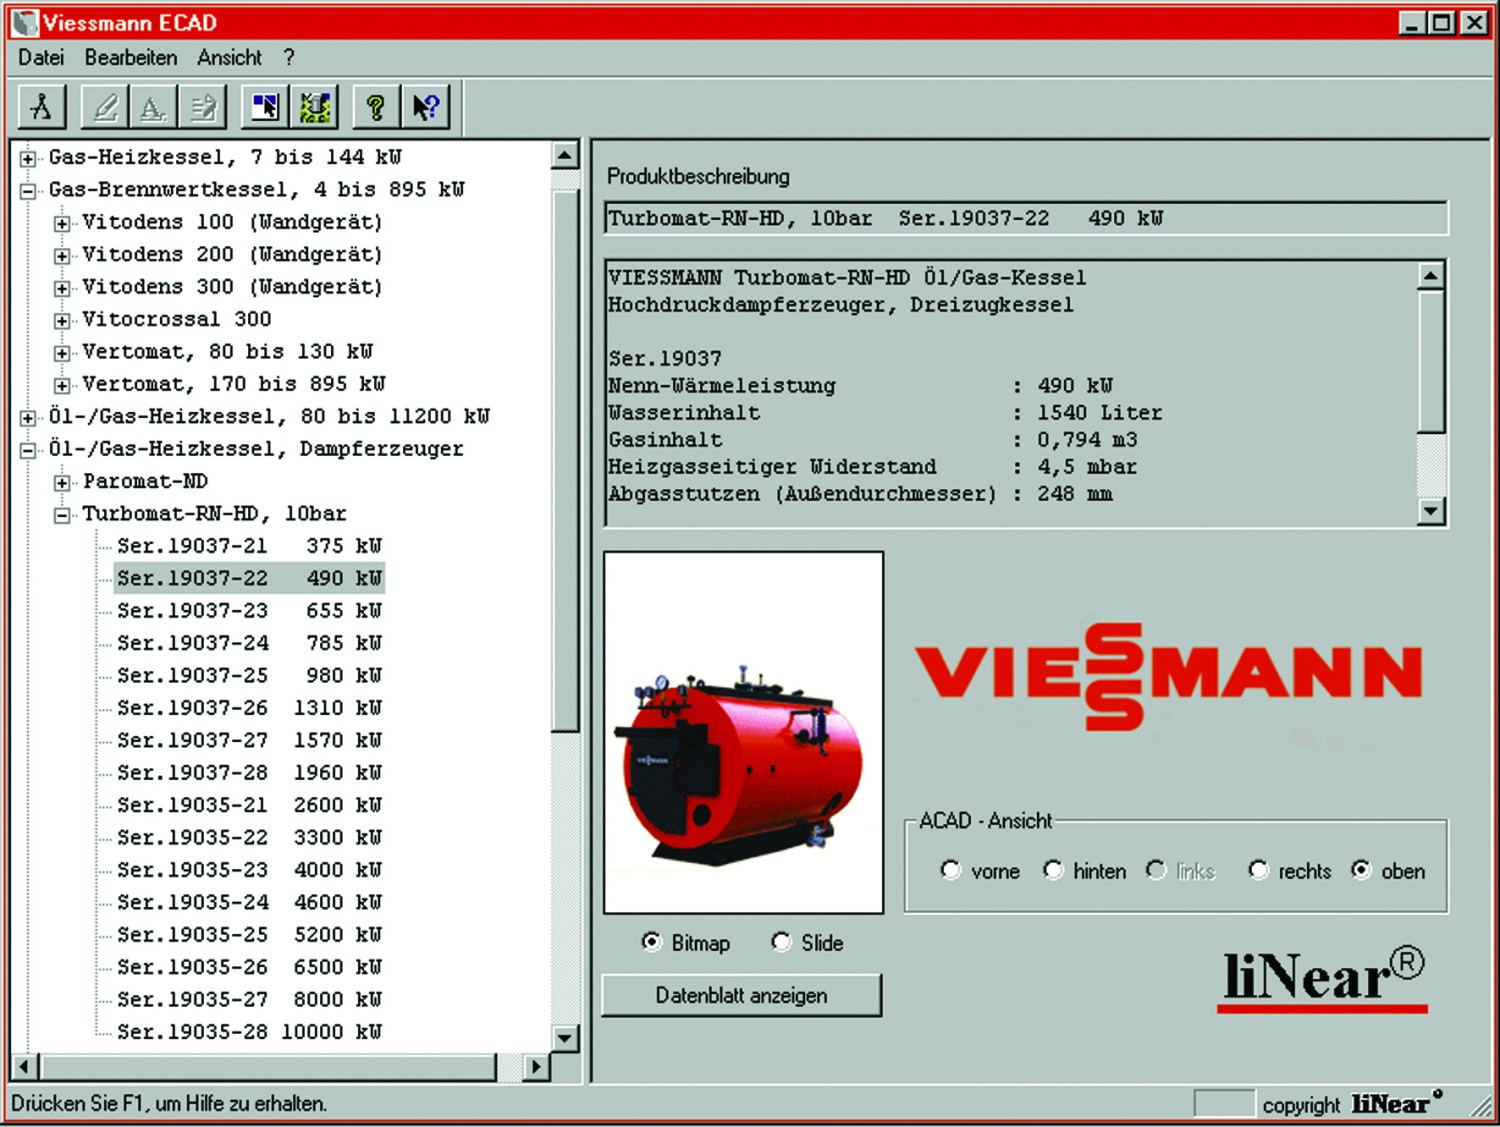Select Ser.19037-21 375 kW
The image size is (1500, 1127).
(x=249, y=546)
